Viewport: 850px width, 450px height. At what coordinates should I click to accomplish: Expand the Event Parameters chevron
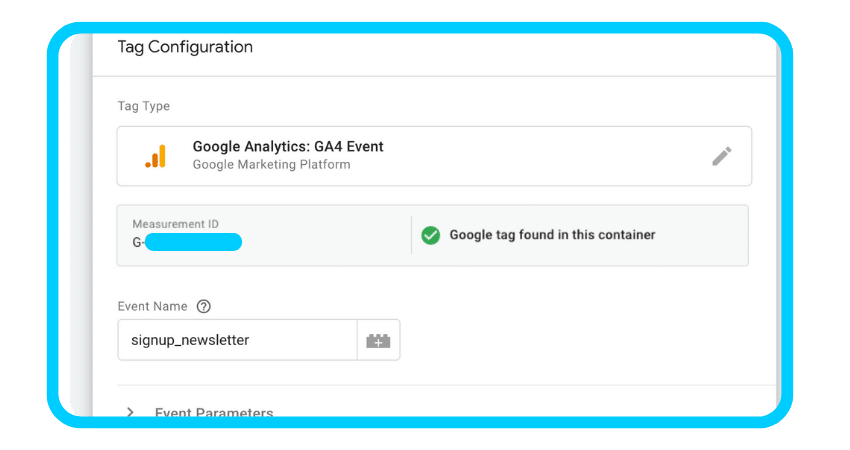click(131, 411)
